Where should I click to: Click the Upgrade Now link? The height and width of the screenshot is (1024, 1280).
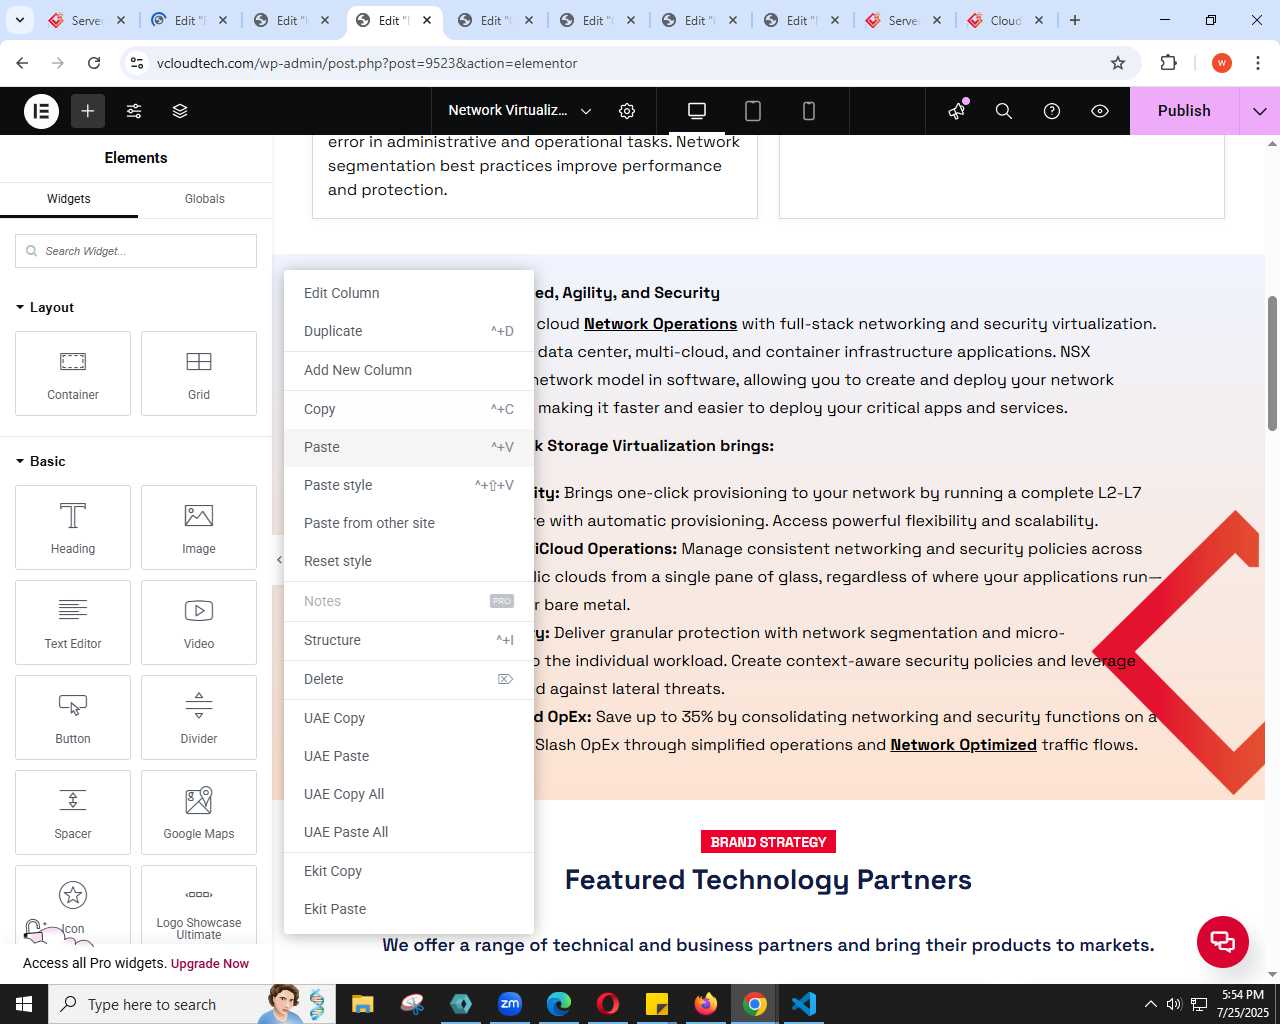pos(210,964)
